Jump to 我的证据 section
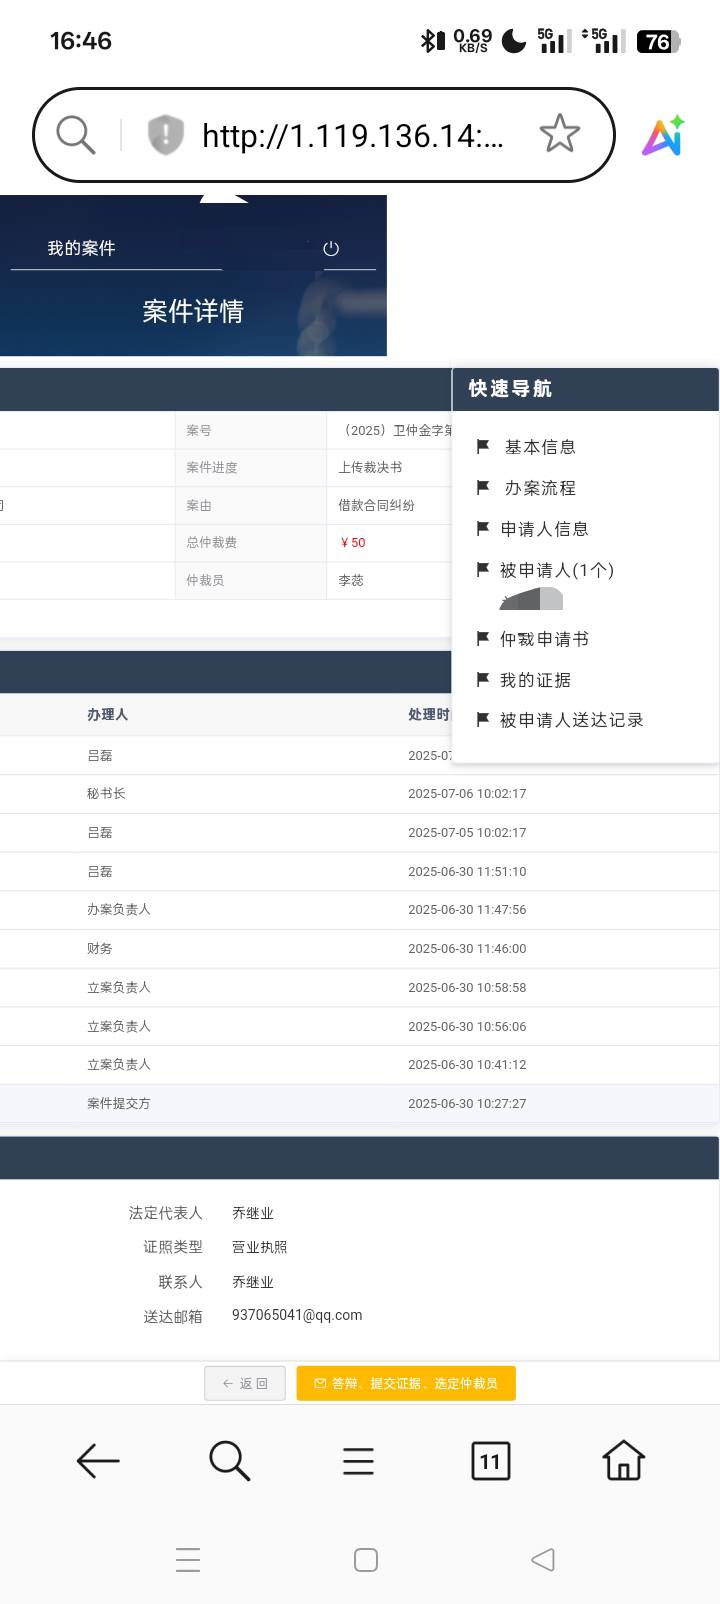720x1604 pixels. 535,680
